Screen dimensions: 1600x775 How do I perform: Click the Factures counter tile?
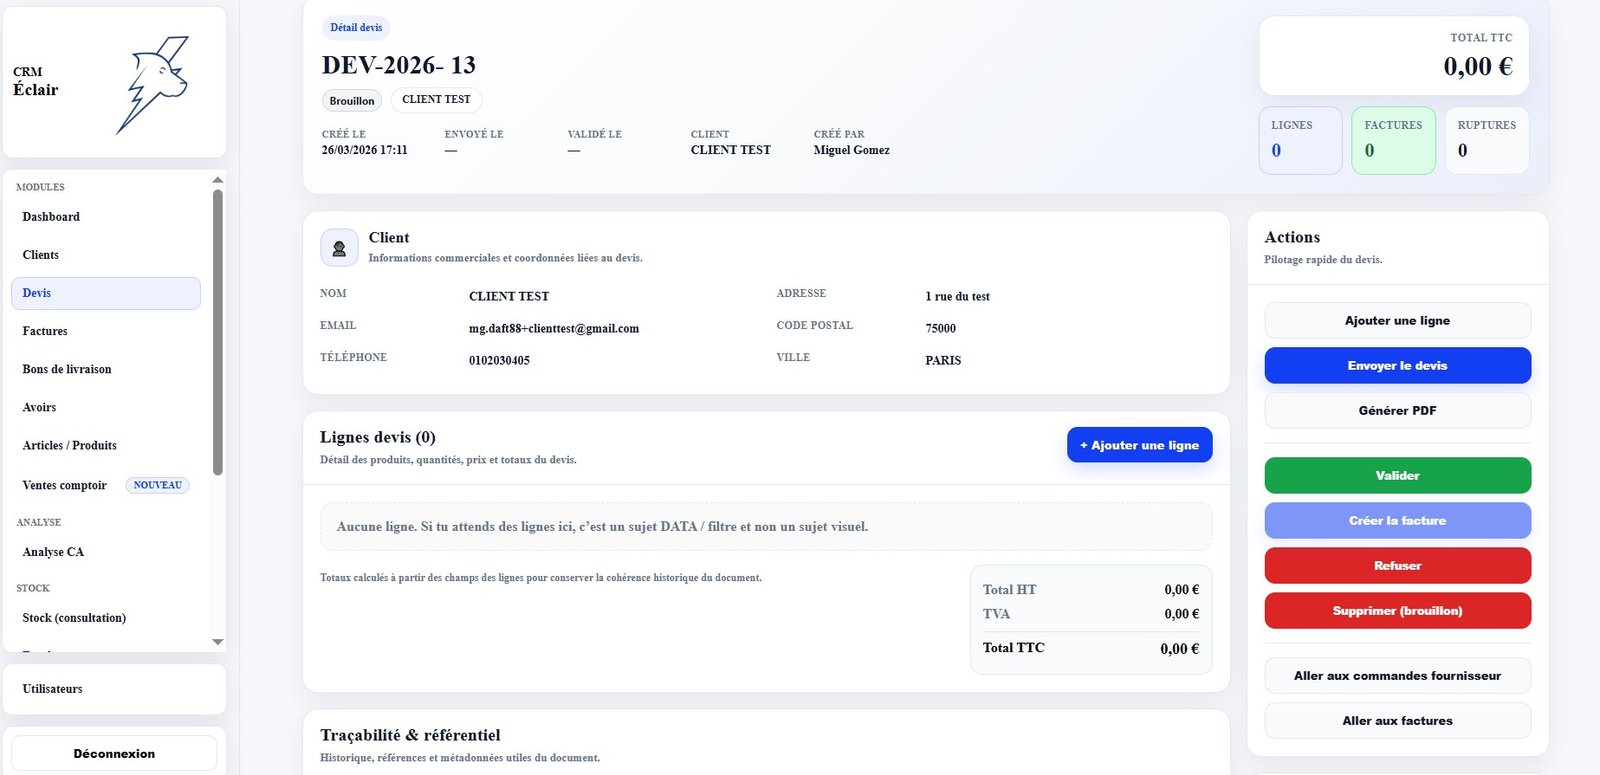tap(1393, 141)
